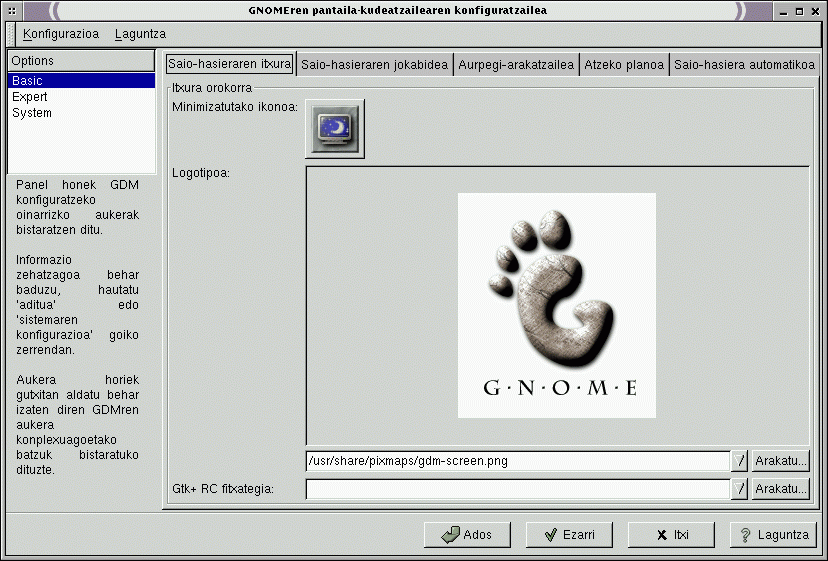Open the Atzeko planoa tab
The width and height of the screenshot is (828, 561).
[624, 64]
